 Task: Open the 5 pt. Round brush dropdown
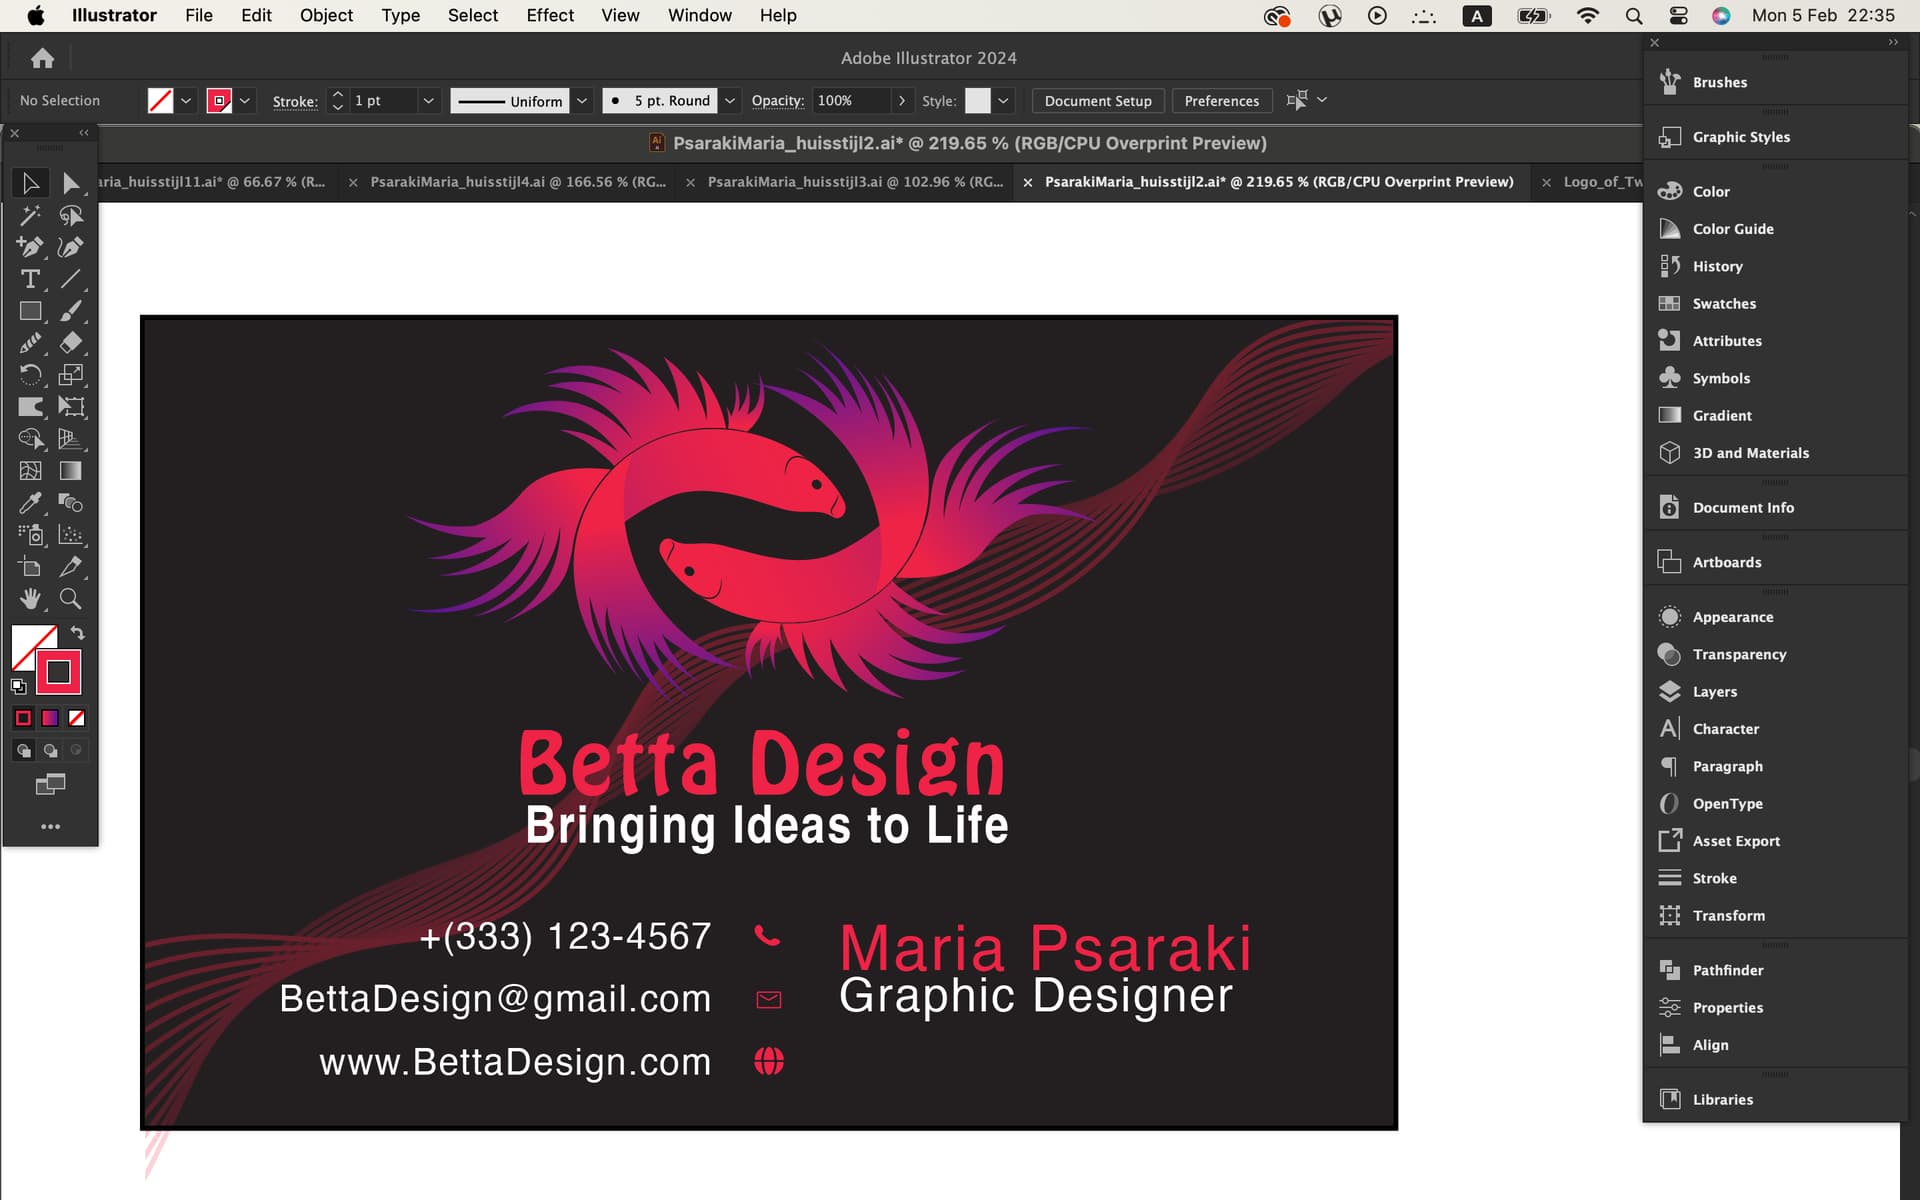[x=730, y=101]
